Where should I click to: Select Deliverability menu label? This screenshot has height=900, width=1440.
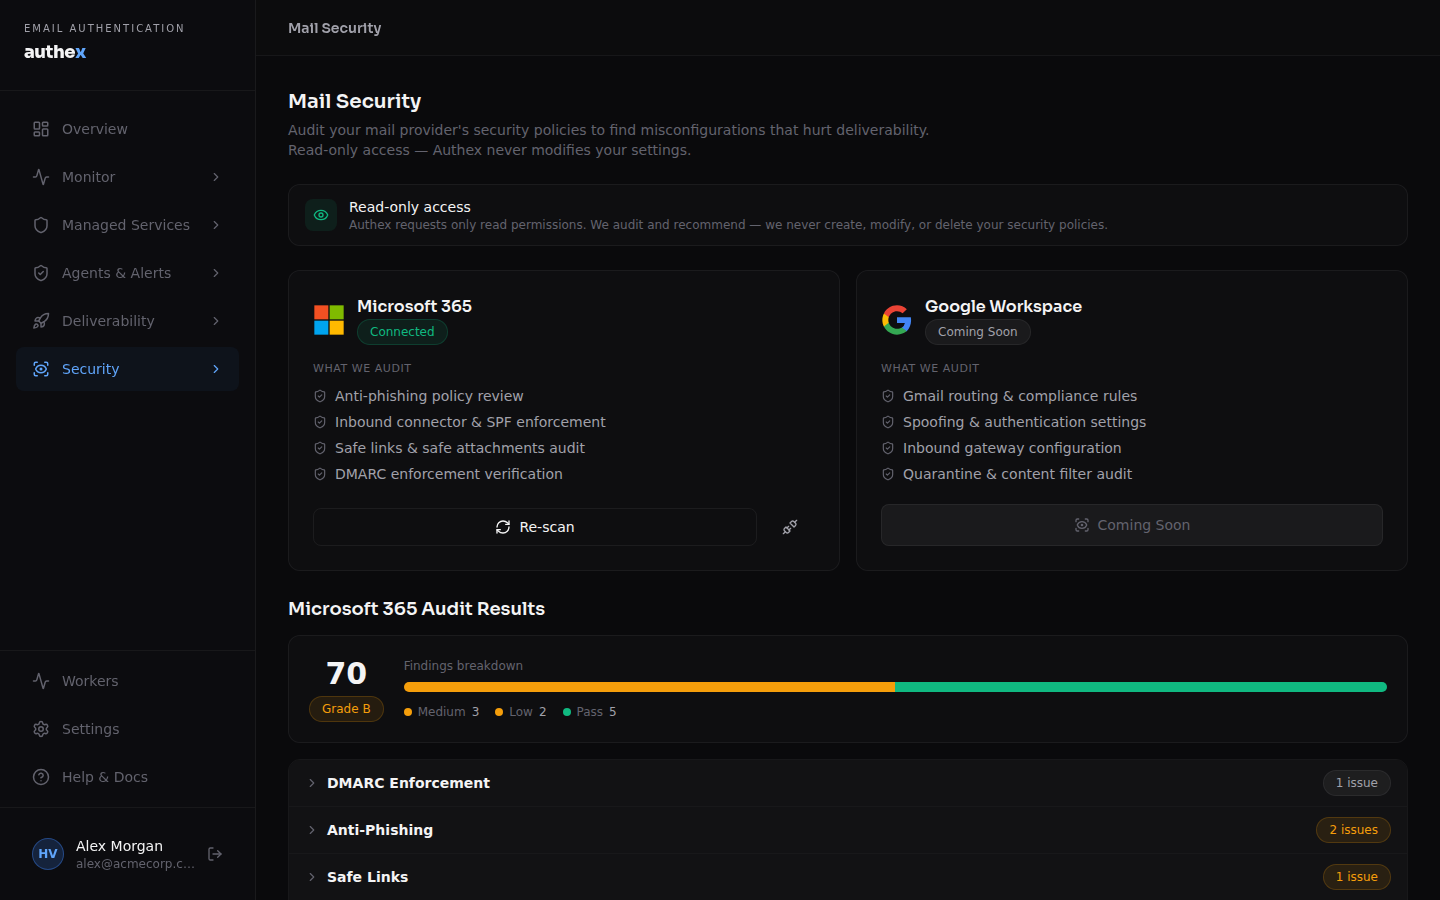[108, 321]
